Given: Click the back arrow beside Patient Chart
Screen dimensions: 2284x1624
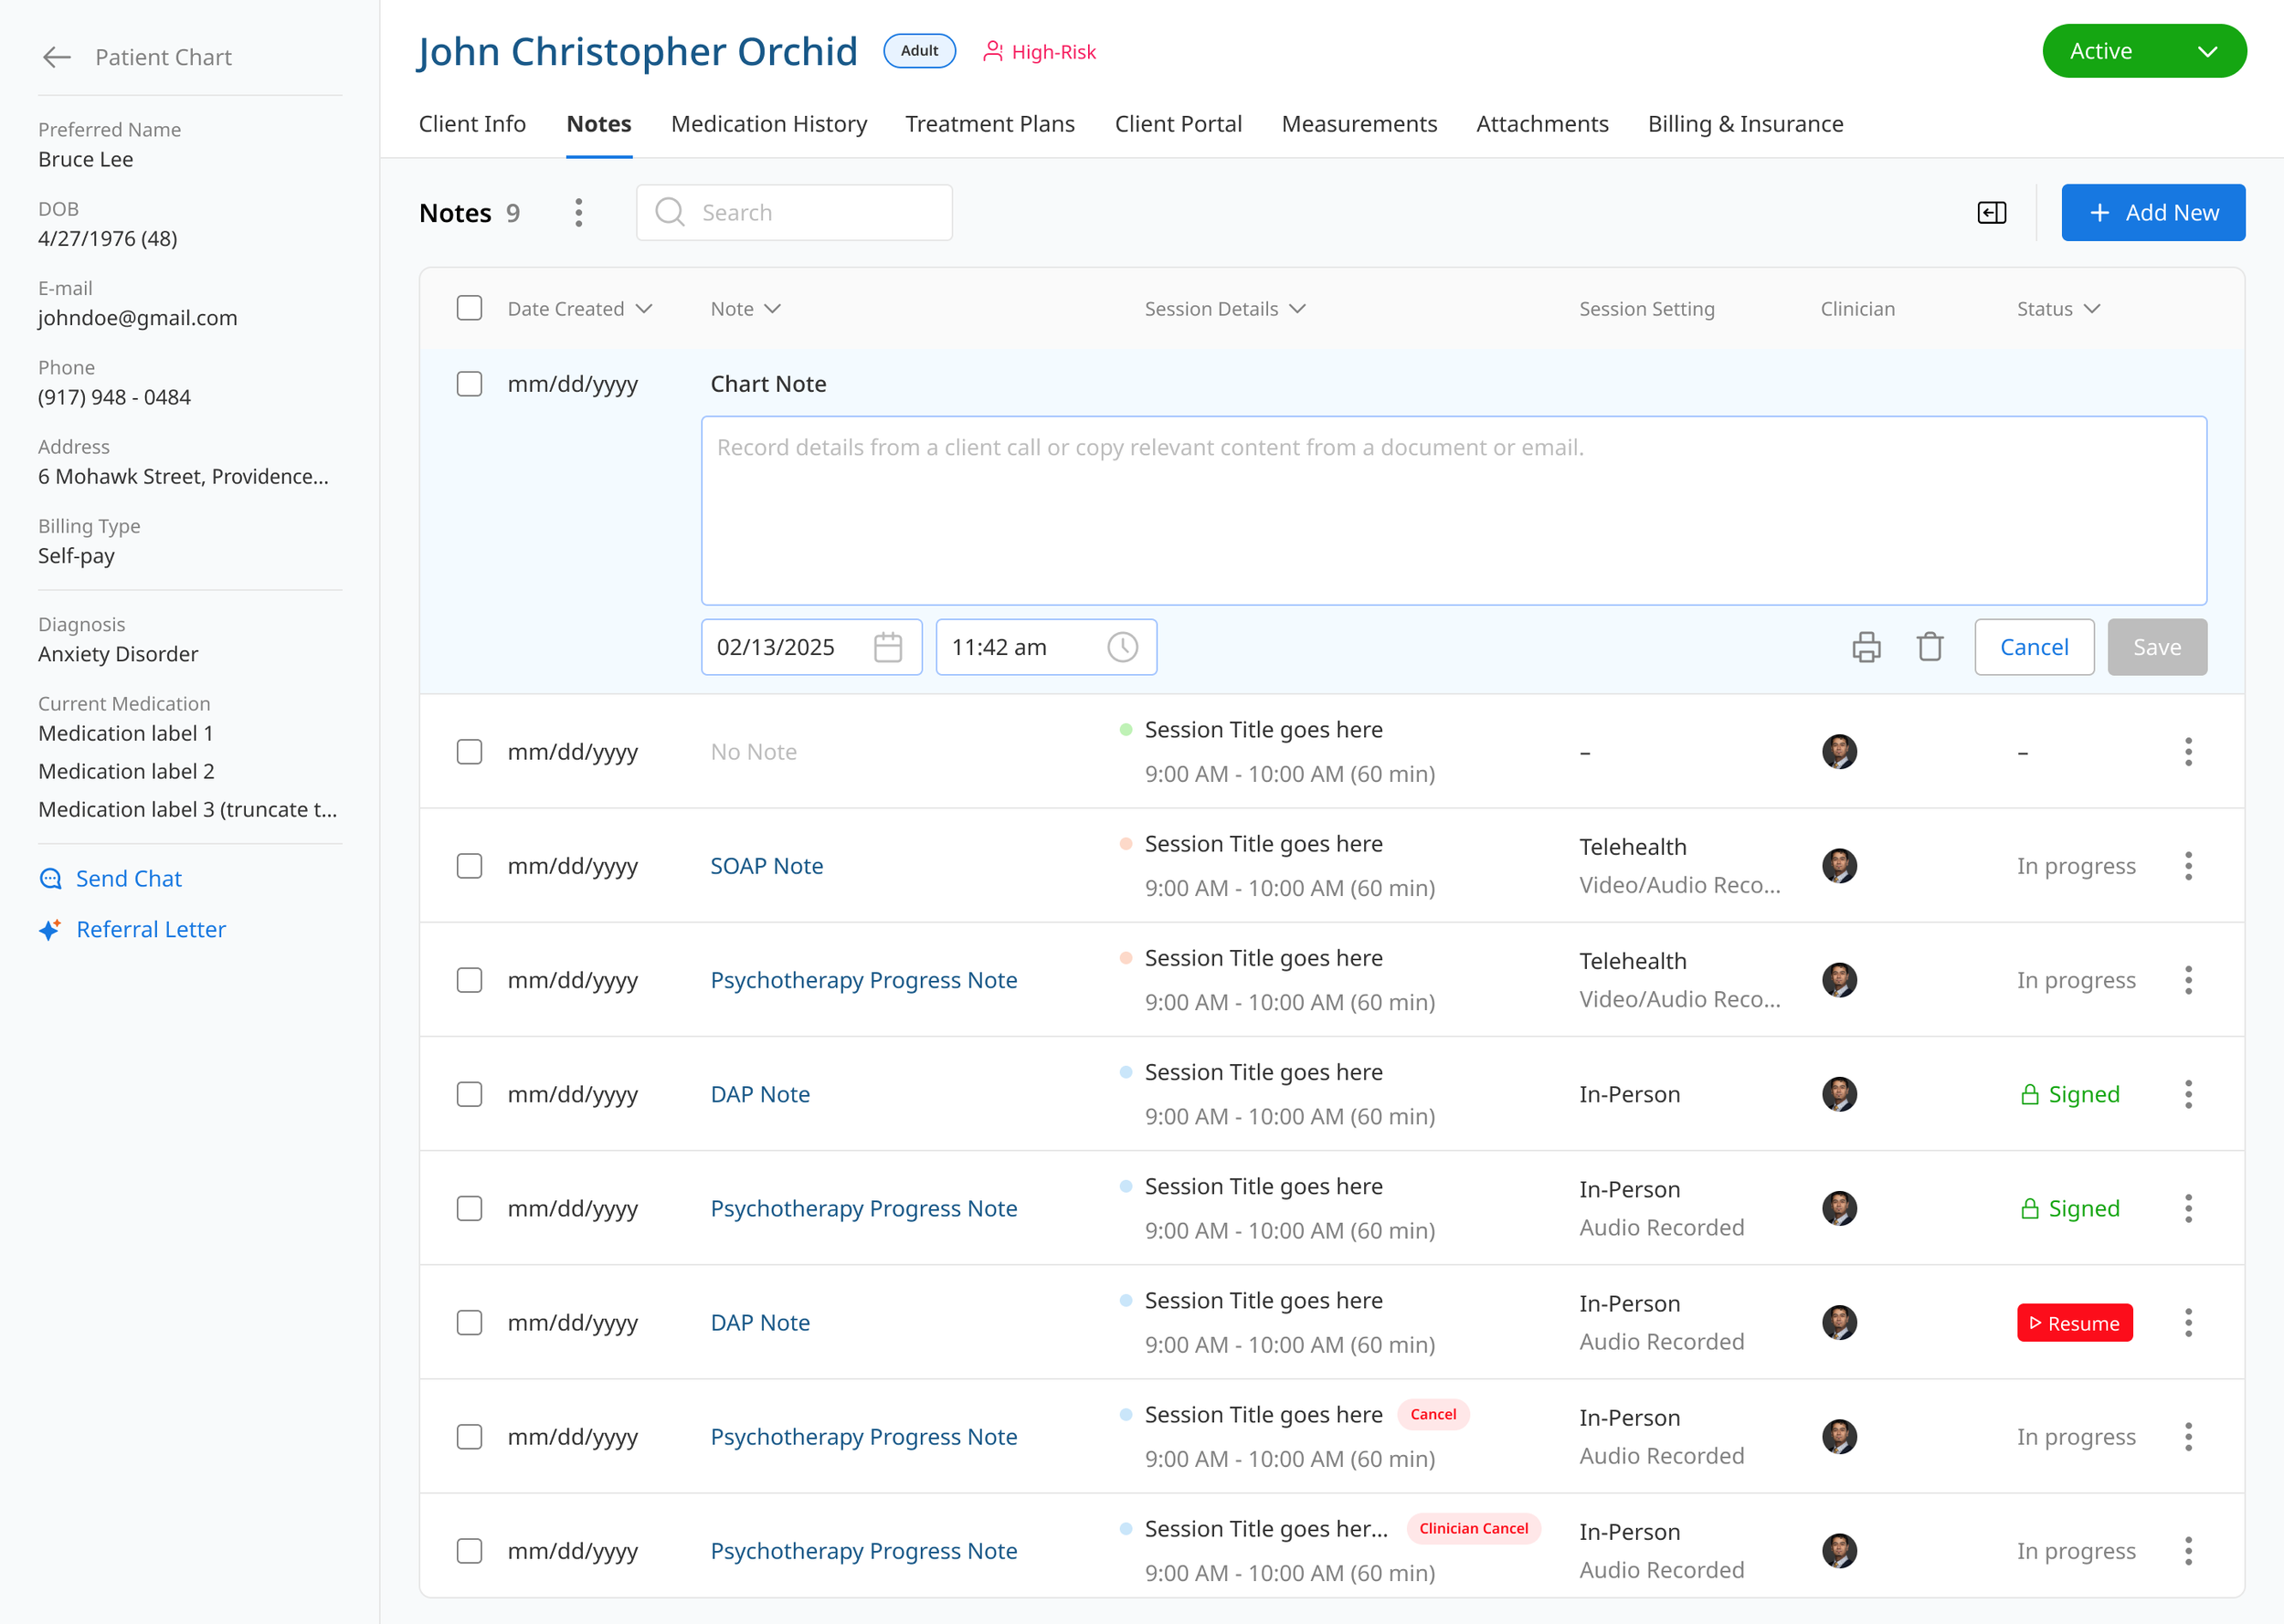Looking at the screenshot, I should [57, 57].
